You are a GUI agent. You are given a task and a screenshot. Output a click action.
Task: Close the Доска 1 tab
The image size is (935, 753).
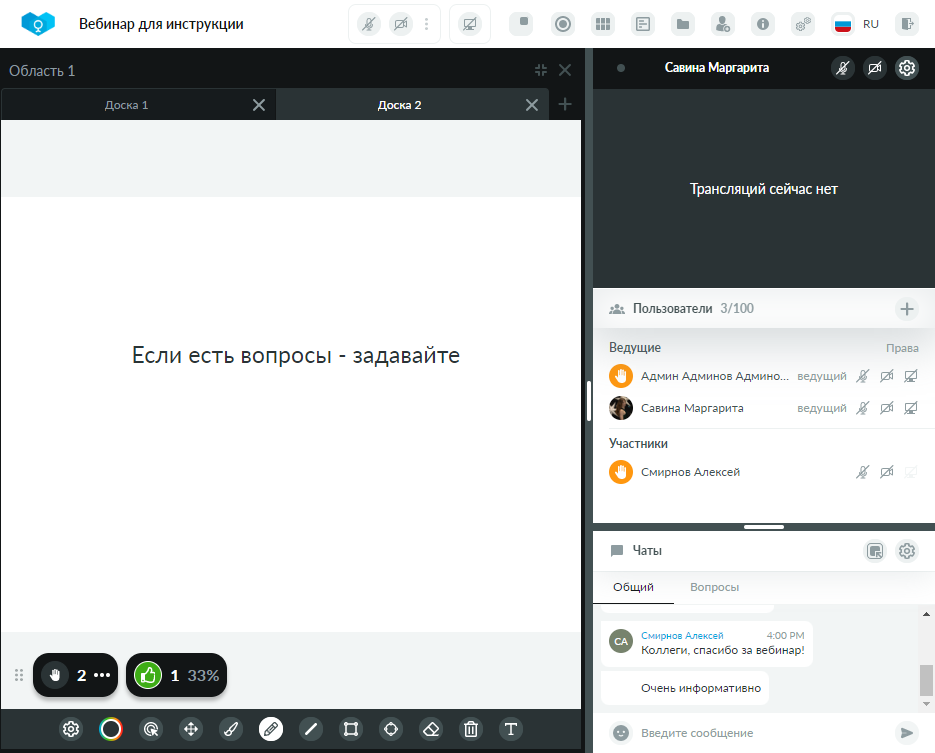(259, 105)
